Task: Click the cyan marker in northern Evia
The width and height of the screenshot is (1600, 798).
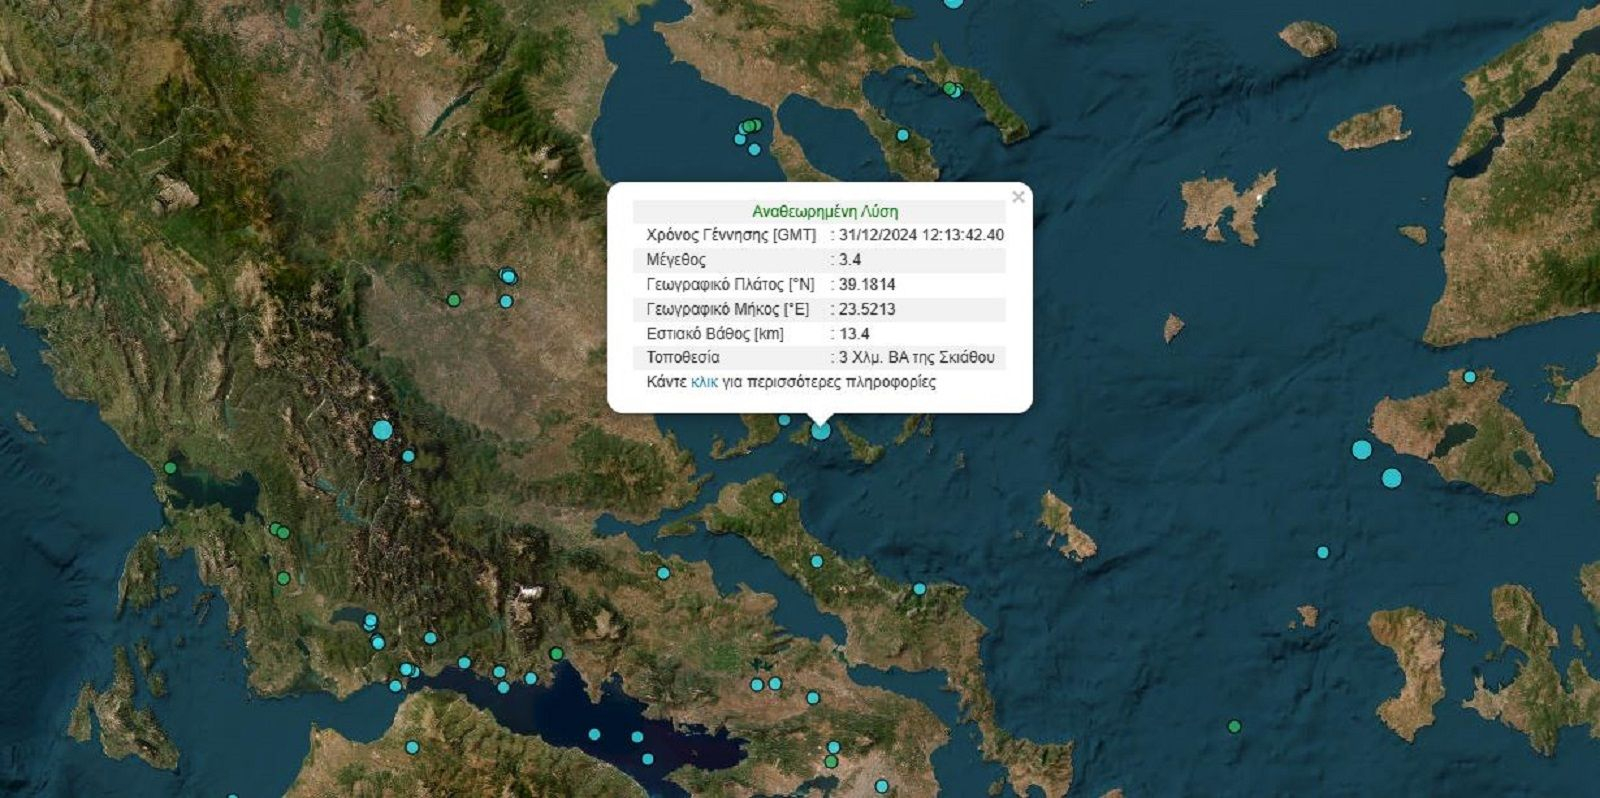Action: pyautogui.click(x=778, y=497)
